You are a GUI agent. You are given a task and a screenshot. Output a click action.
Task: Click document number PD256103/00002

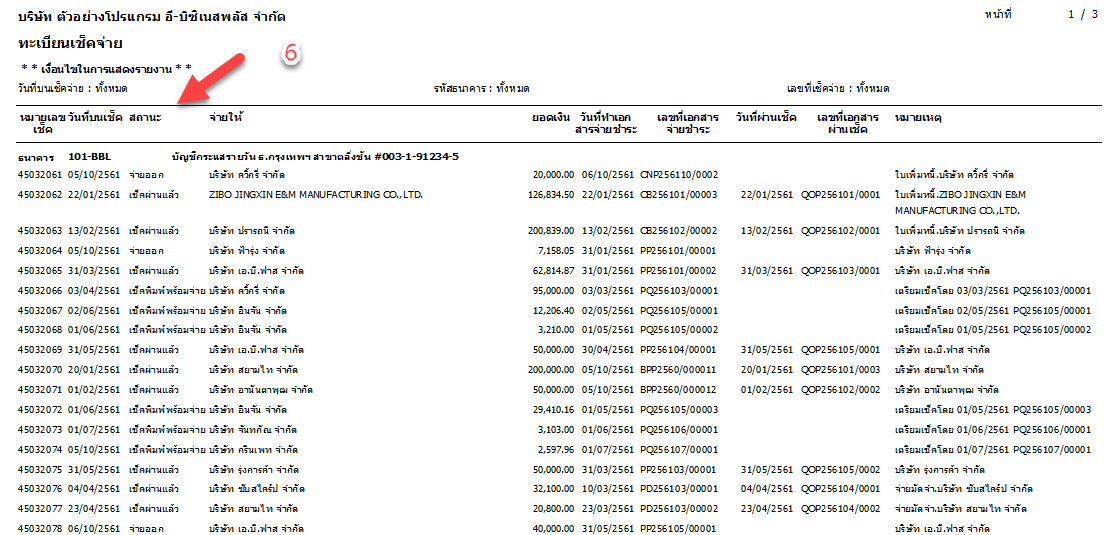pos(679,508)
